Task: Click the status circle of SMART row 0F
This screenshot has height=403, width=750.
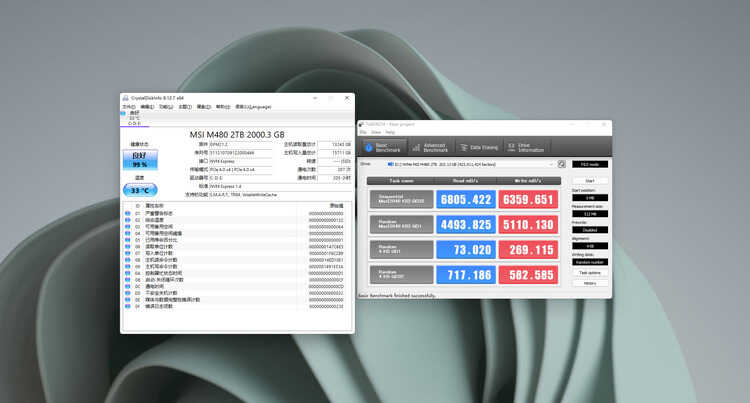Action: (x=128, y=306)
